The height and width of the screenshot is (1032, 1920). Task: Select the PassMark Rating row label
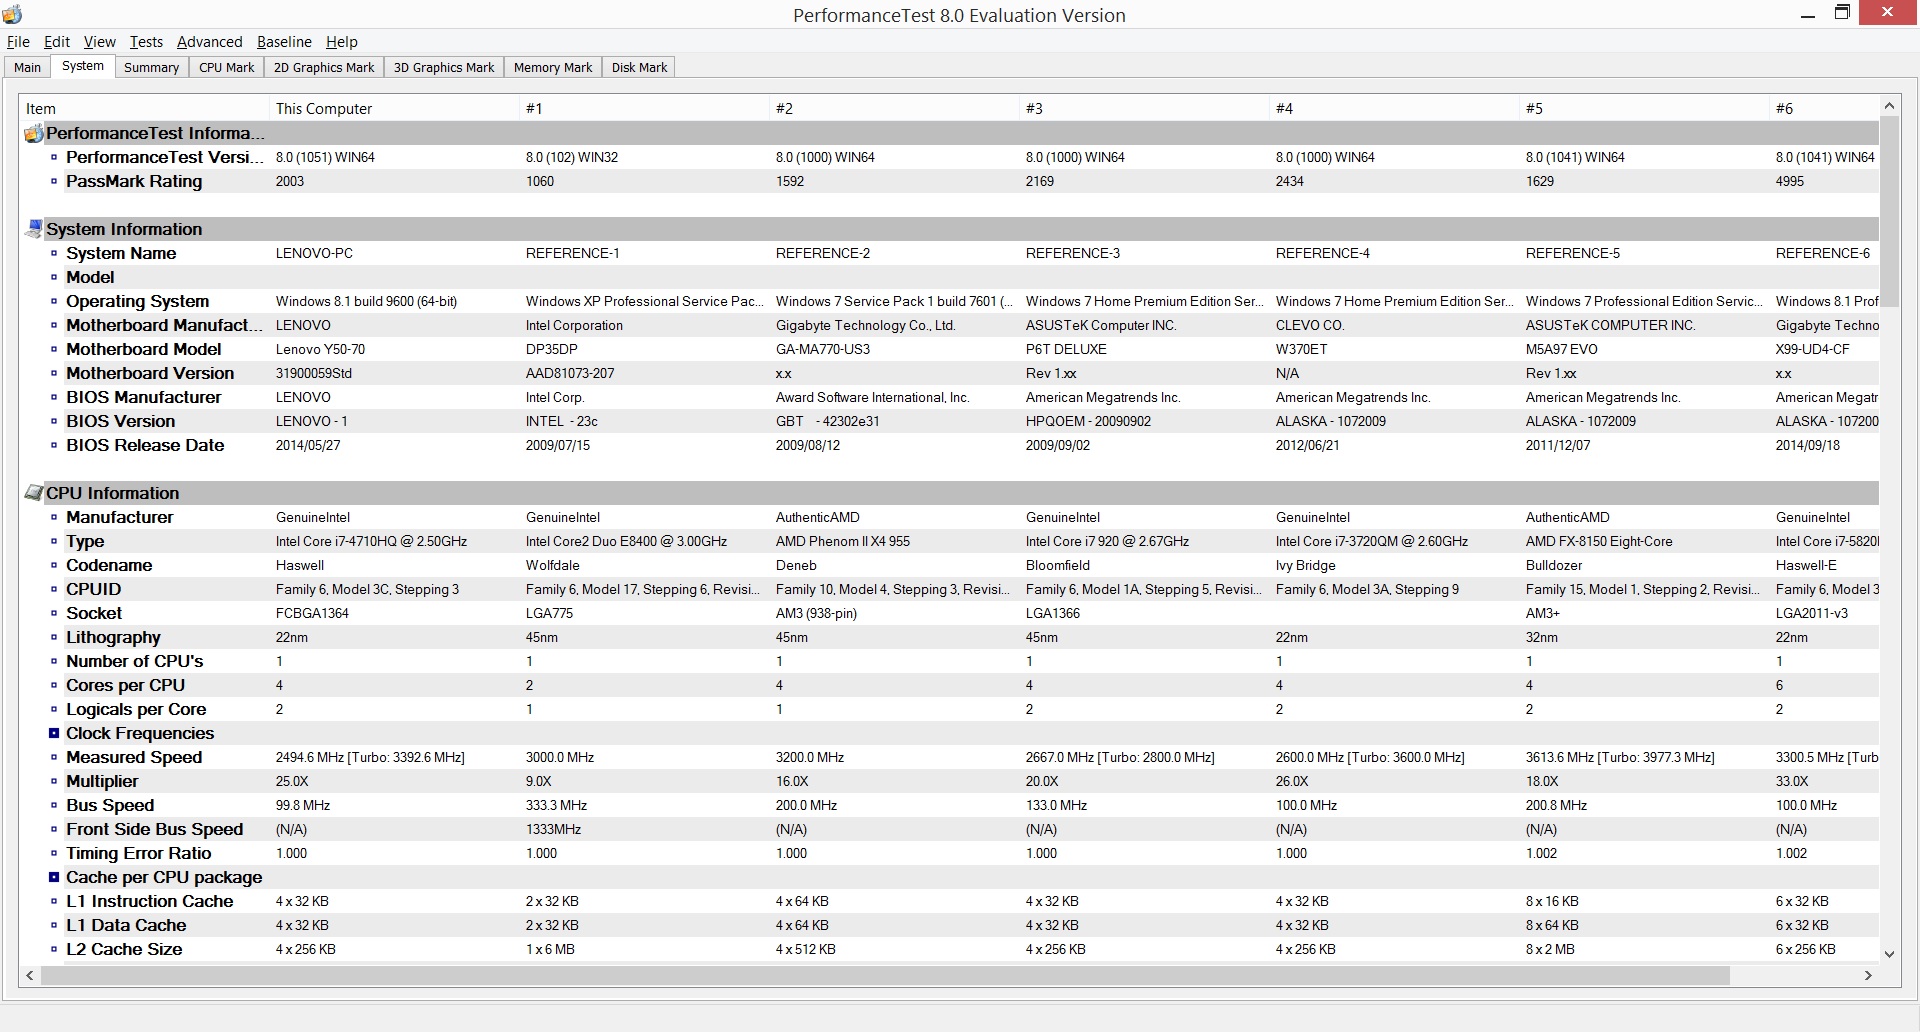[x=134, y=181]
